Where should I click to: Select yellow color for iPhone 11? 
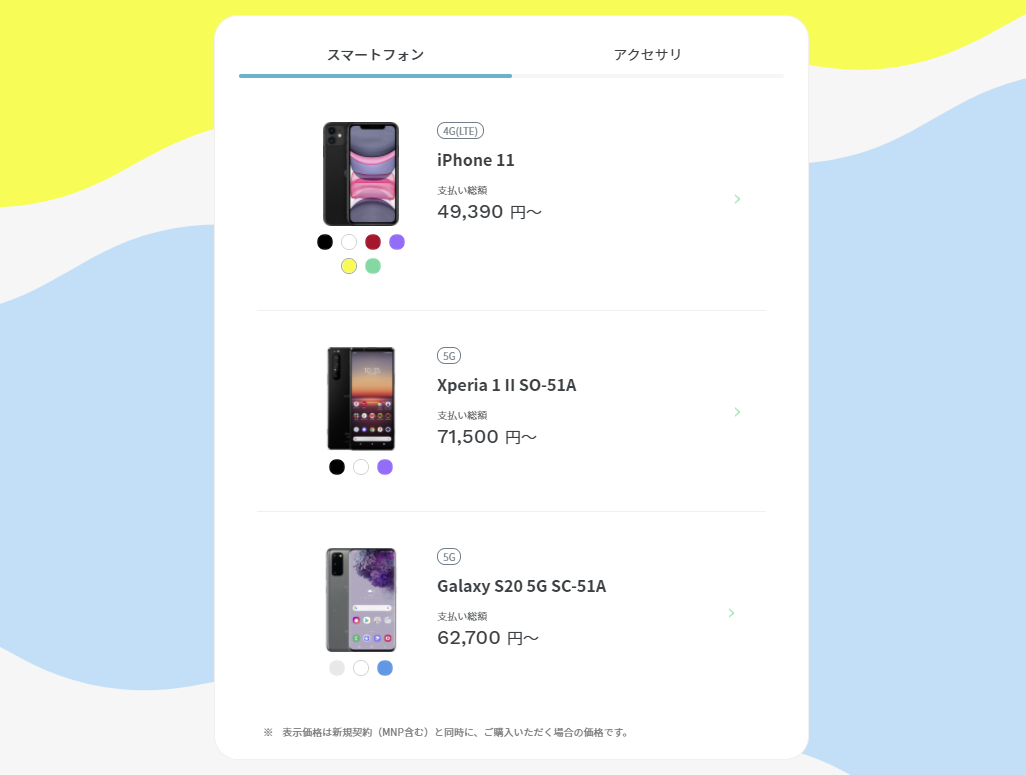coord(349,266)
